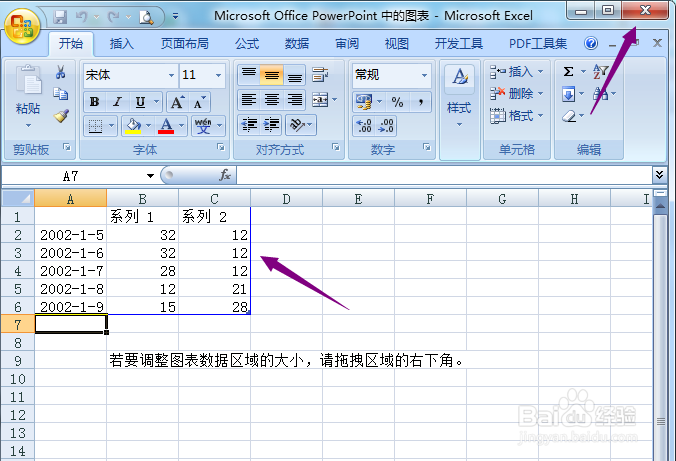Insert function with fx button
The height and width of the screenshot is (461, 676).
point(225,175)
